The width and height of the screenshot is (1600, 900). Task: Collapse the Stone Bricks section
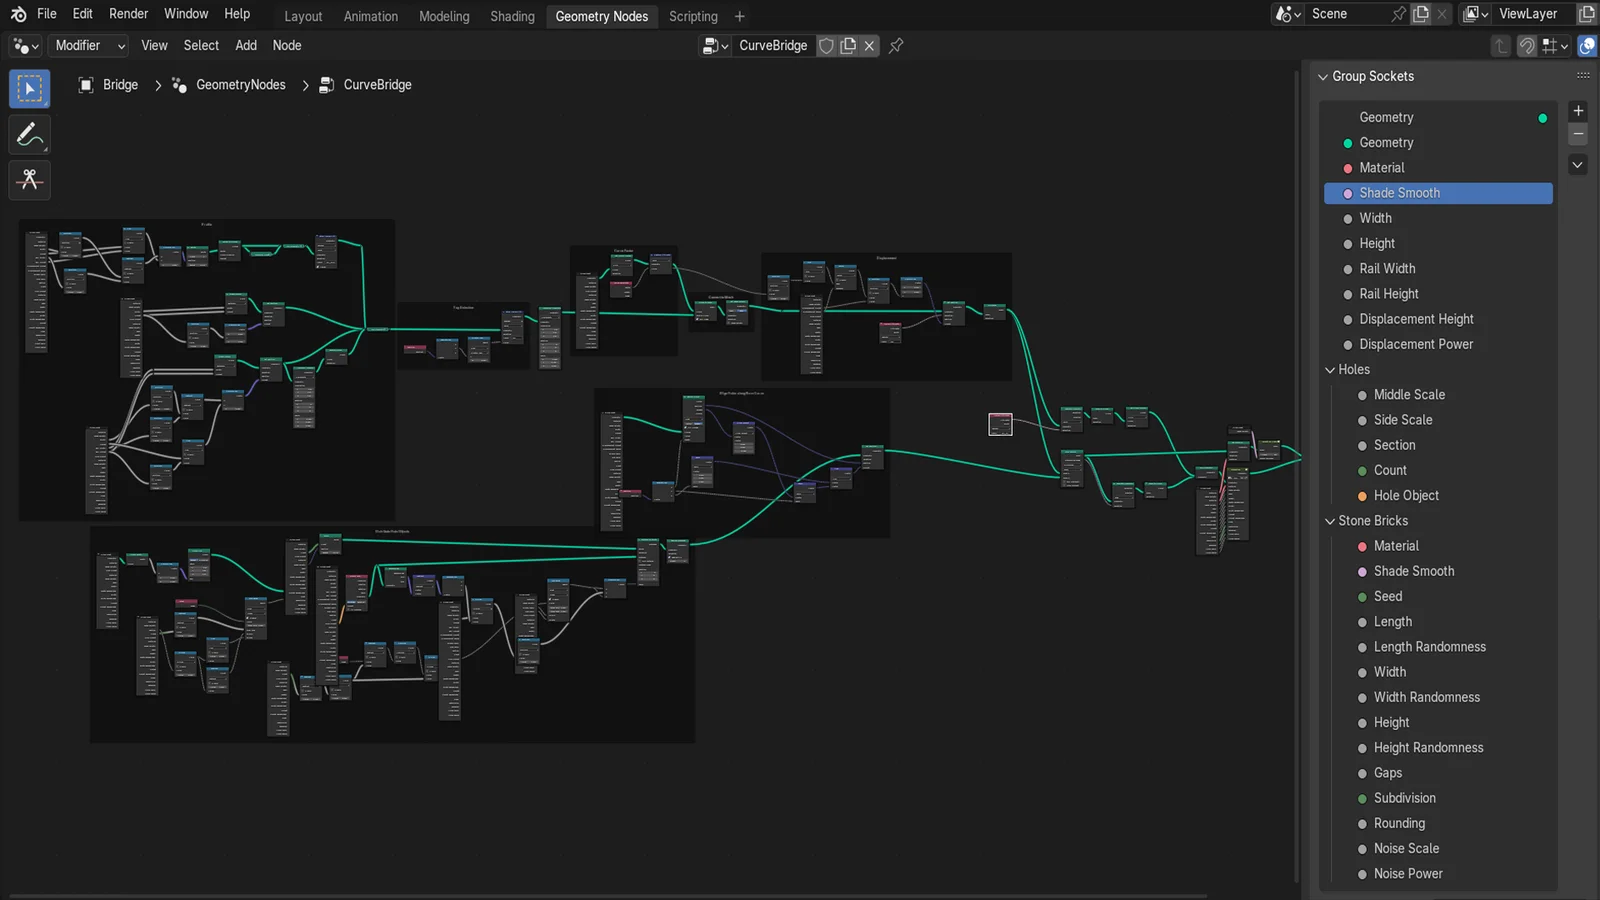[x=1330, y=520]
